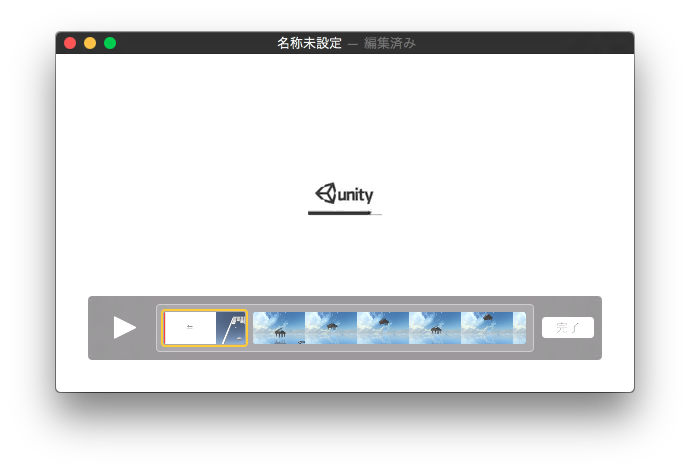Click the white Unity splash frame thumbnail
Image resolution: width=690 pixels, height=472 pixels.
(190, 328)
